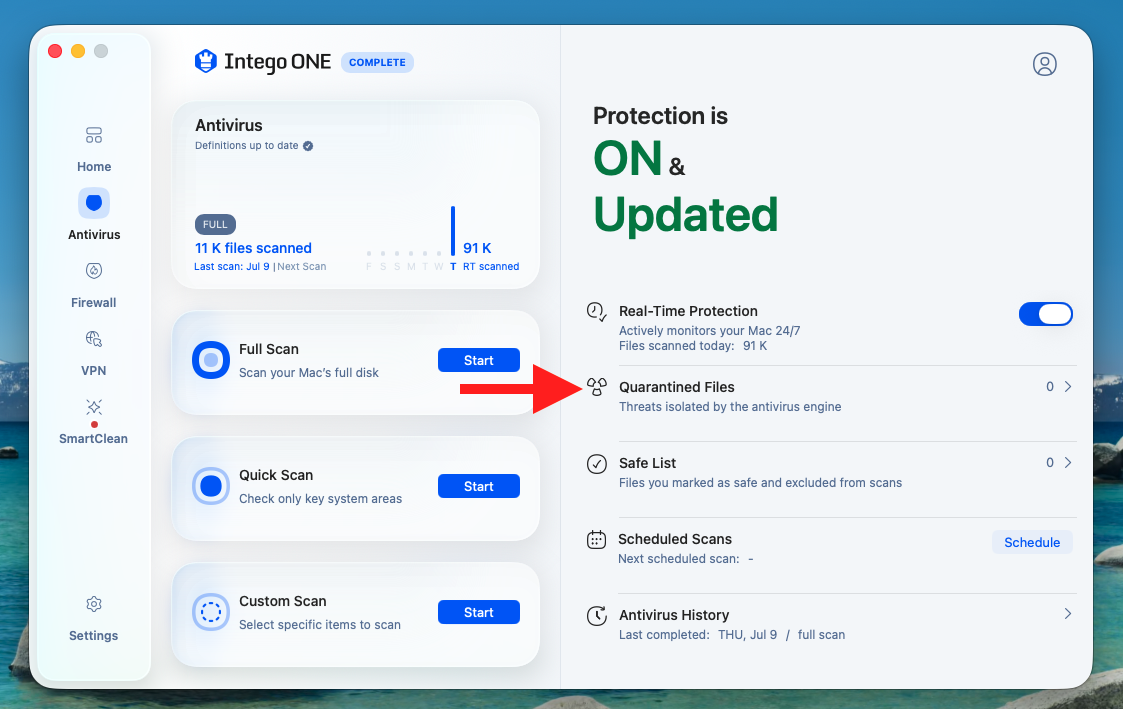Open the Settings gear icon
The width and height of the screenshot is (1123, 709).
point(94,604)
